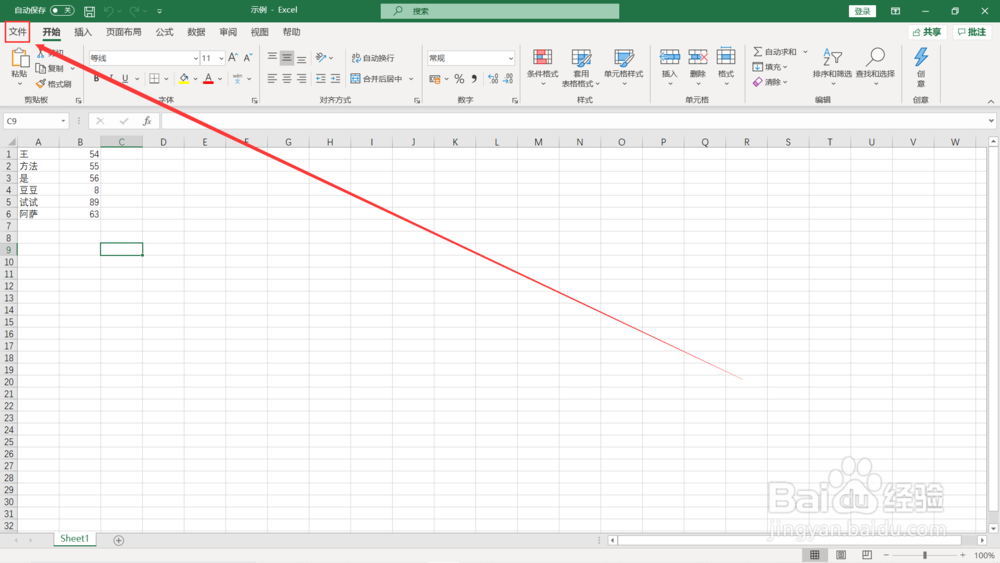Adjust the zoom slider handle
The image size is (1000, 563).
pyautogui.click(x=925, y=555)
